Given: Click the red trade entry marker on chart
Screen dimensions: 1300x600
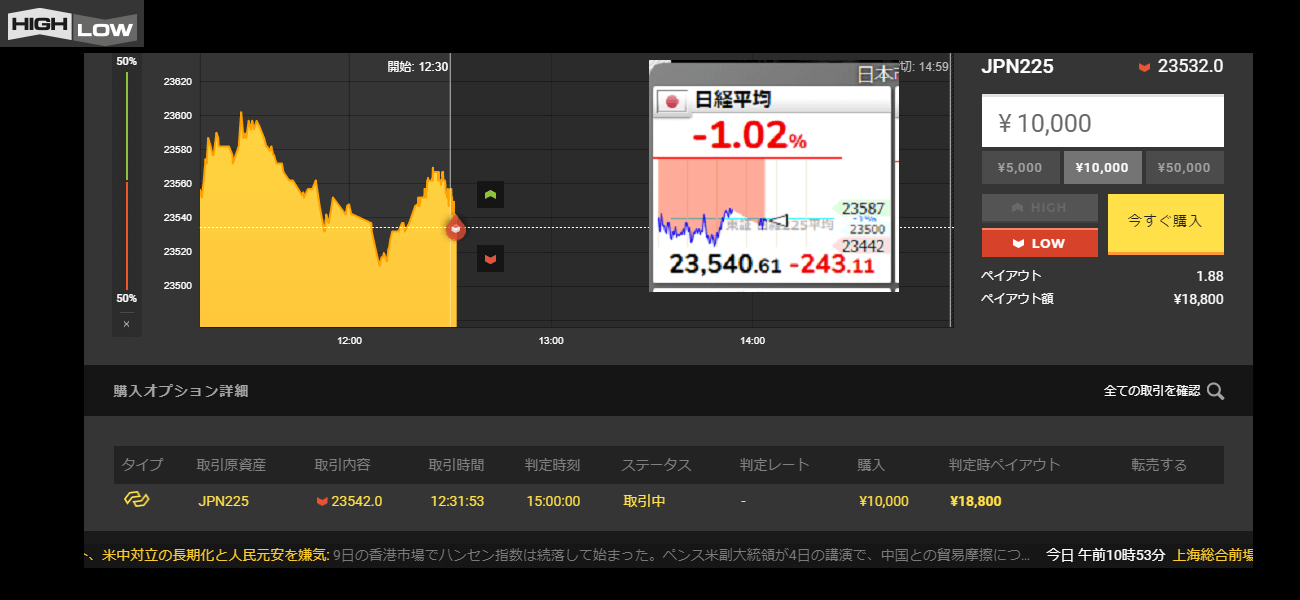Looking at the screenshot, I should tap(456, 229).
